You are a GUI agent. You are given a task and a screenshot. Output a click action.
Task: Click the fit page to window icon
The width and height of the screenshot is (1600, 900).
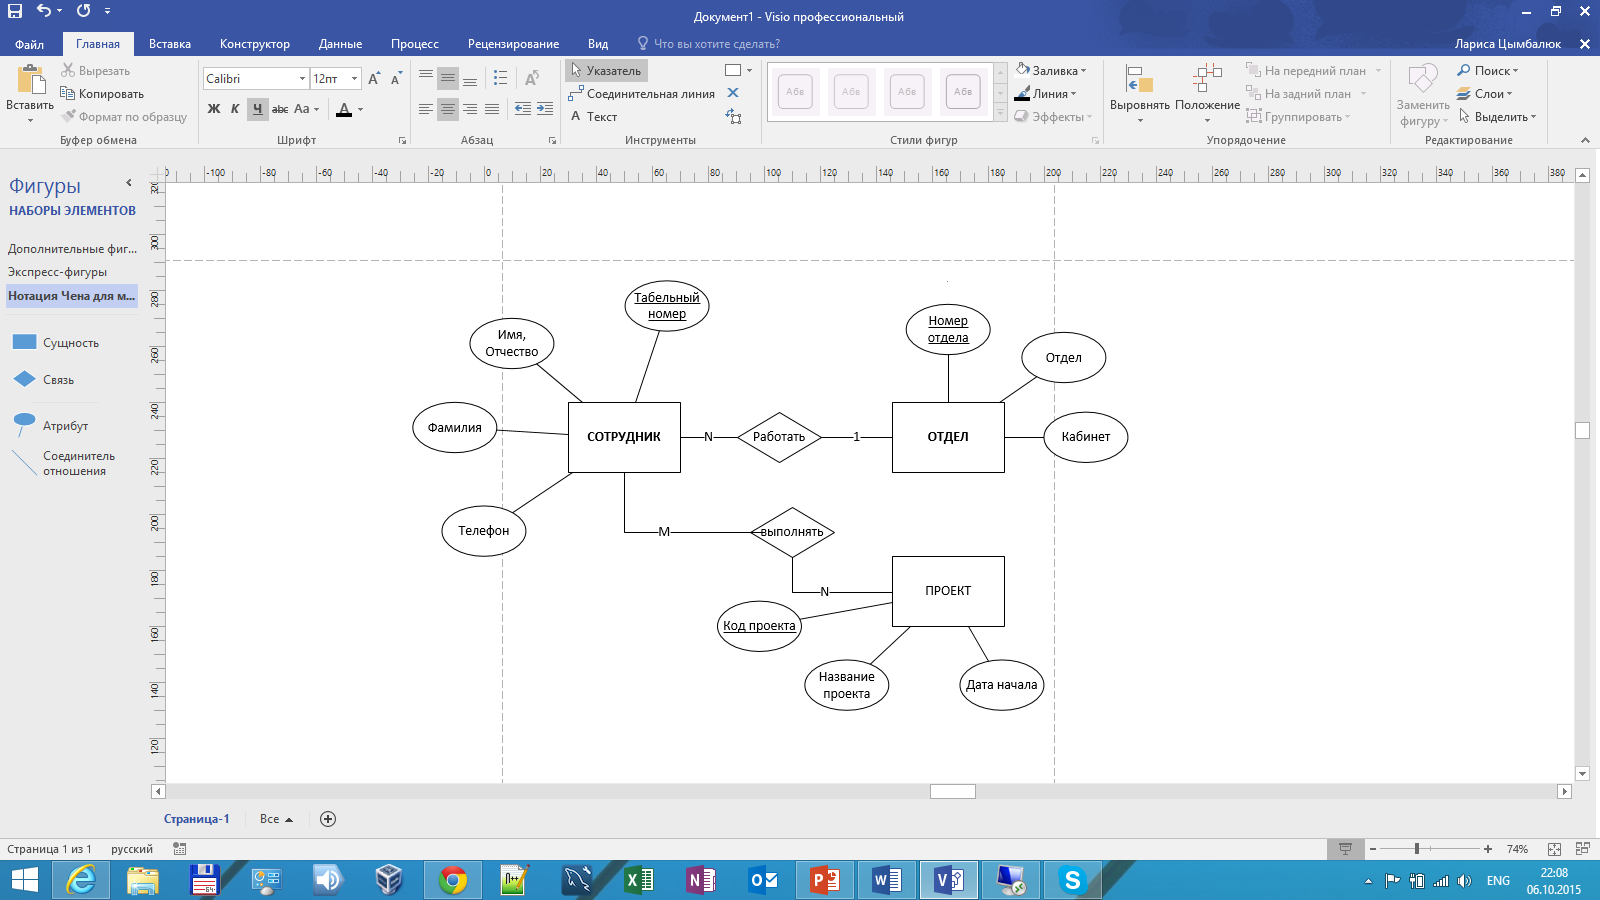[x=1554, y=849]
